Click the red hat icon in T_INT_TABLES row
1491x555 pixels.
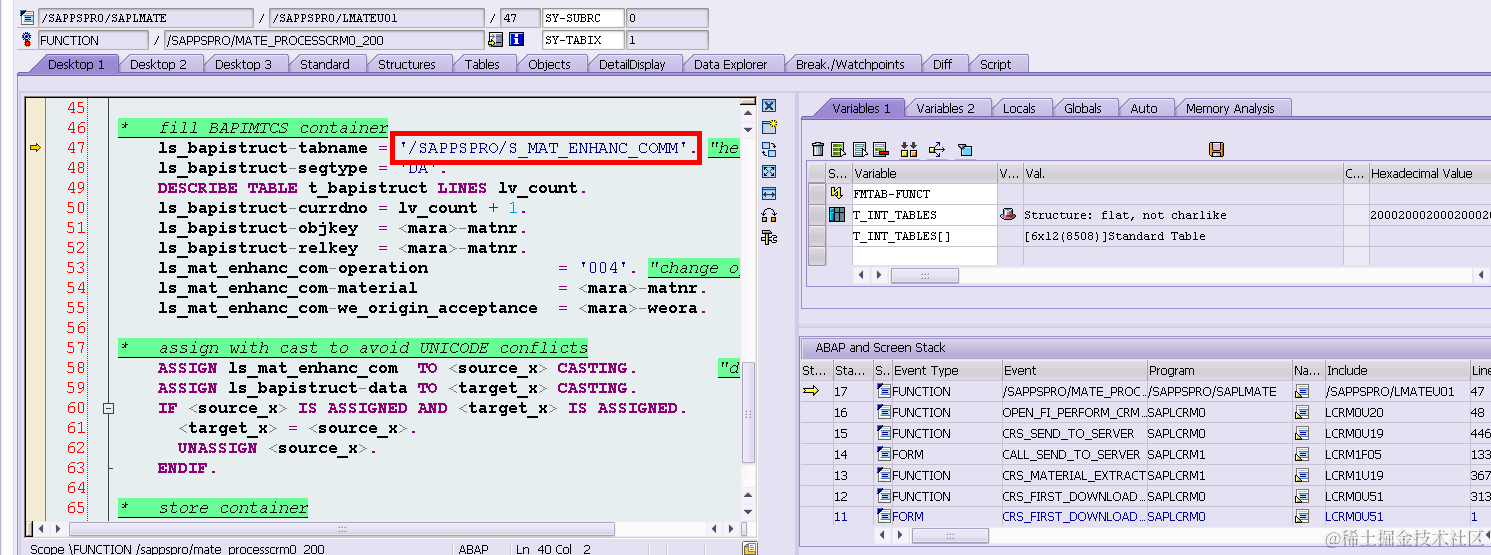(1008, 215)
